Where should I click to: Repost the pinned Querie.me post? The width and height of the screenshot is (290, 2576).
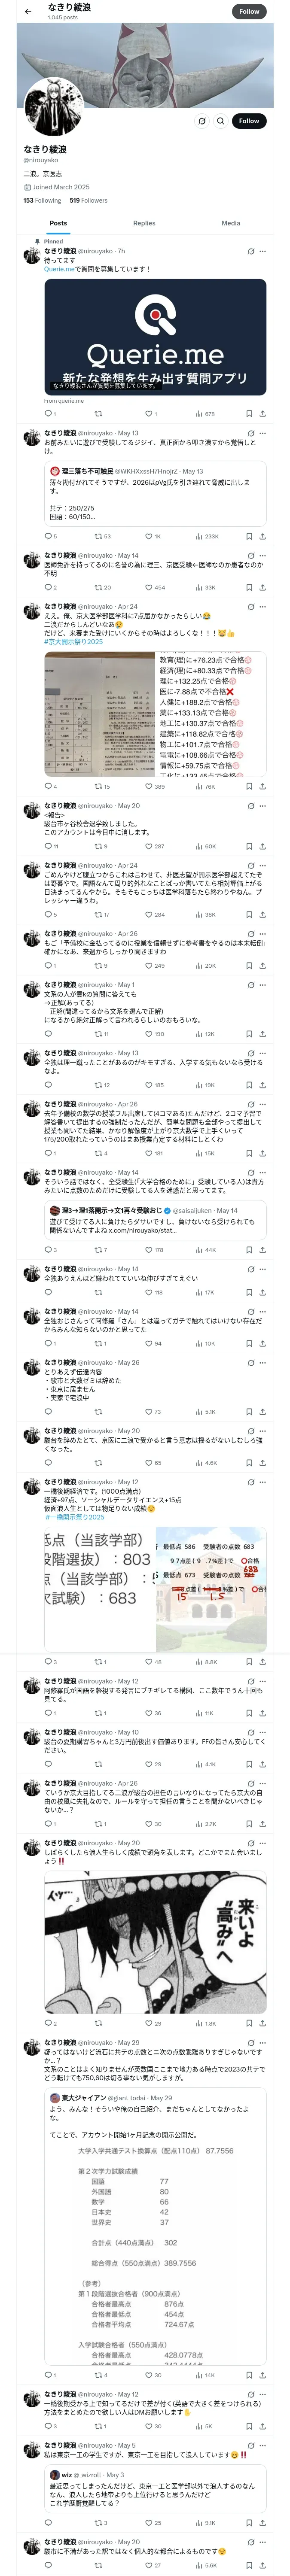(x=98, y=413)
